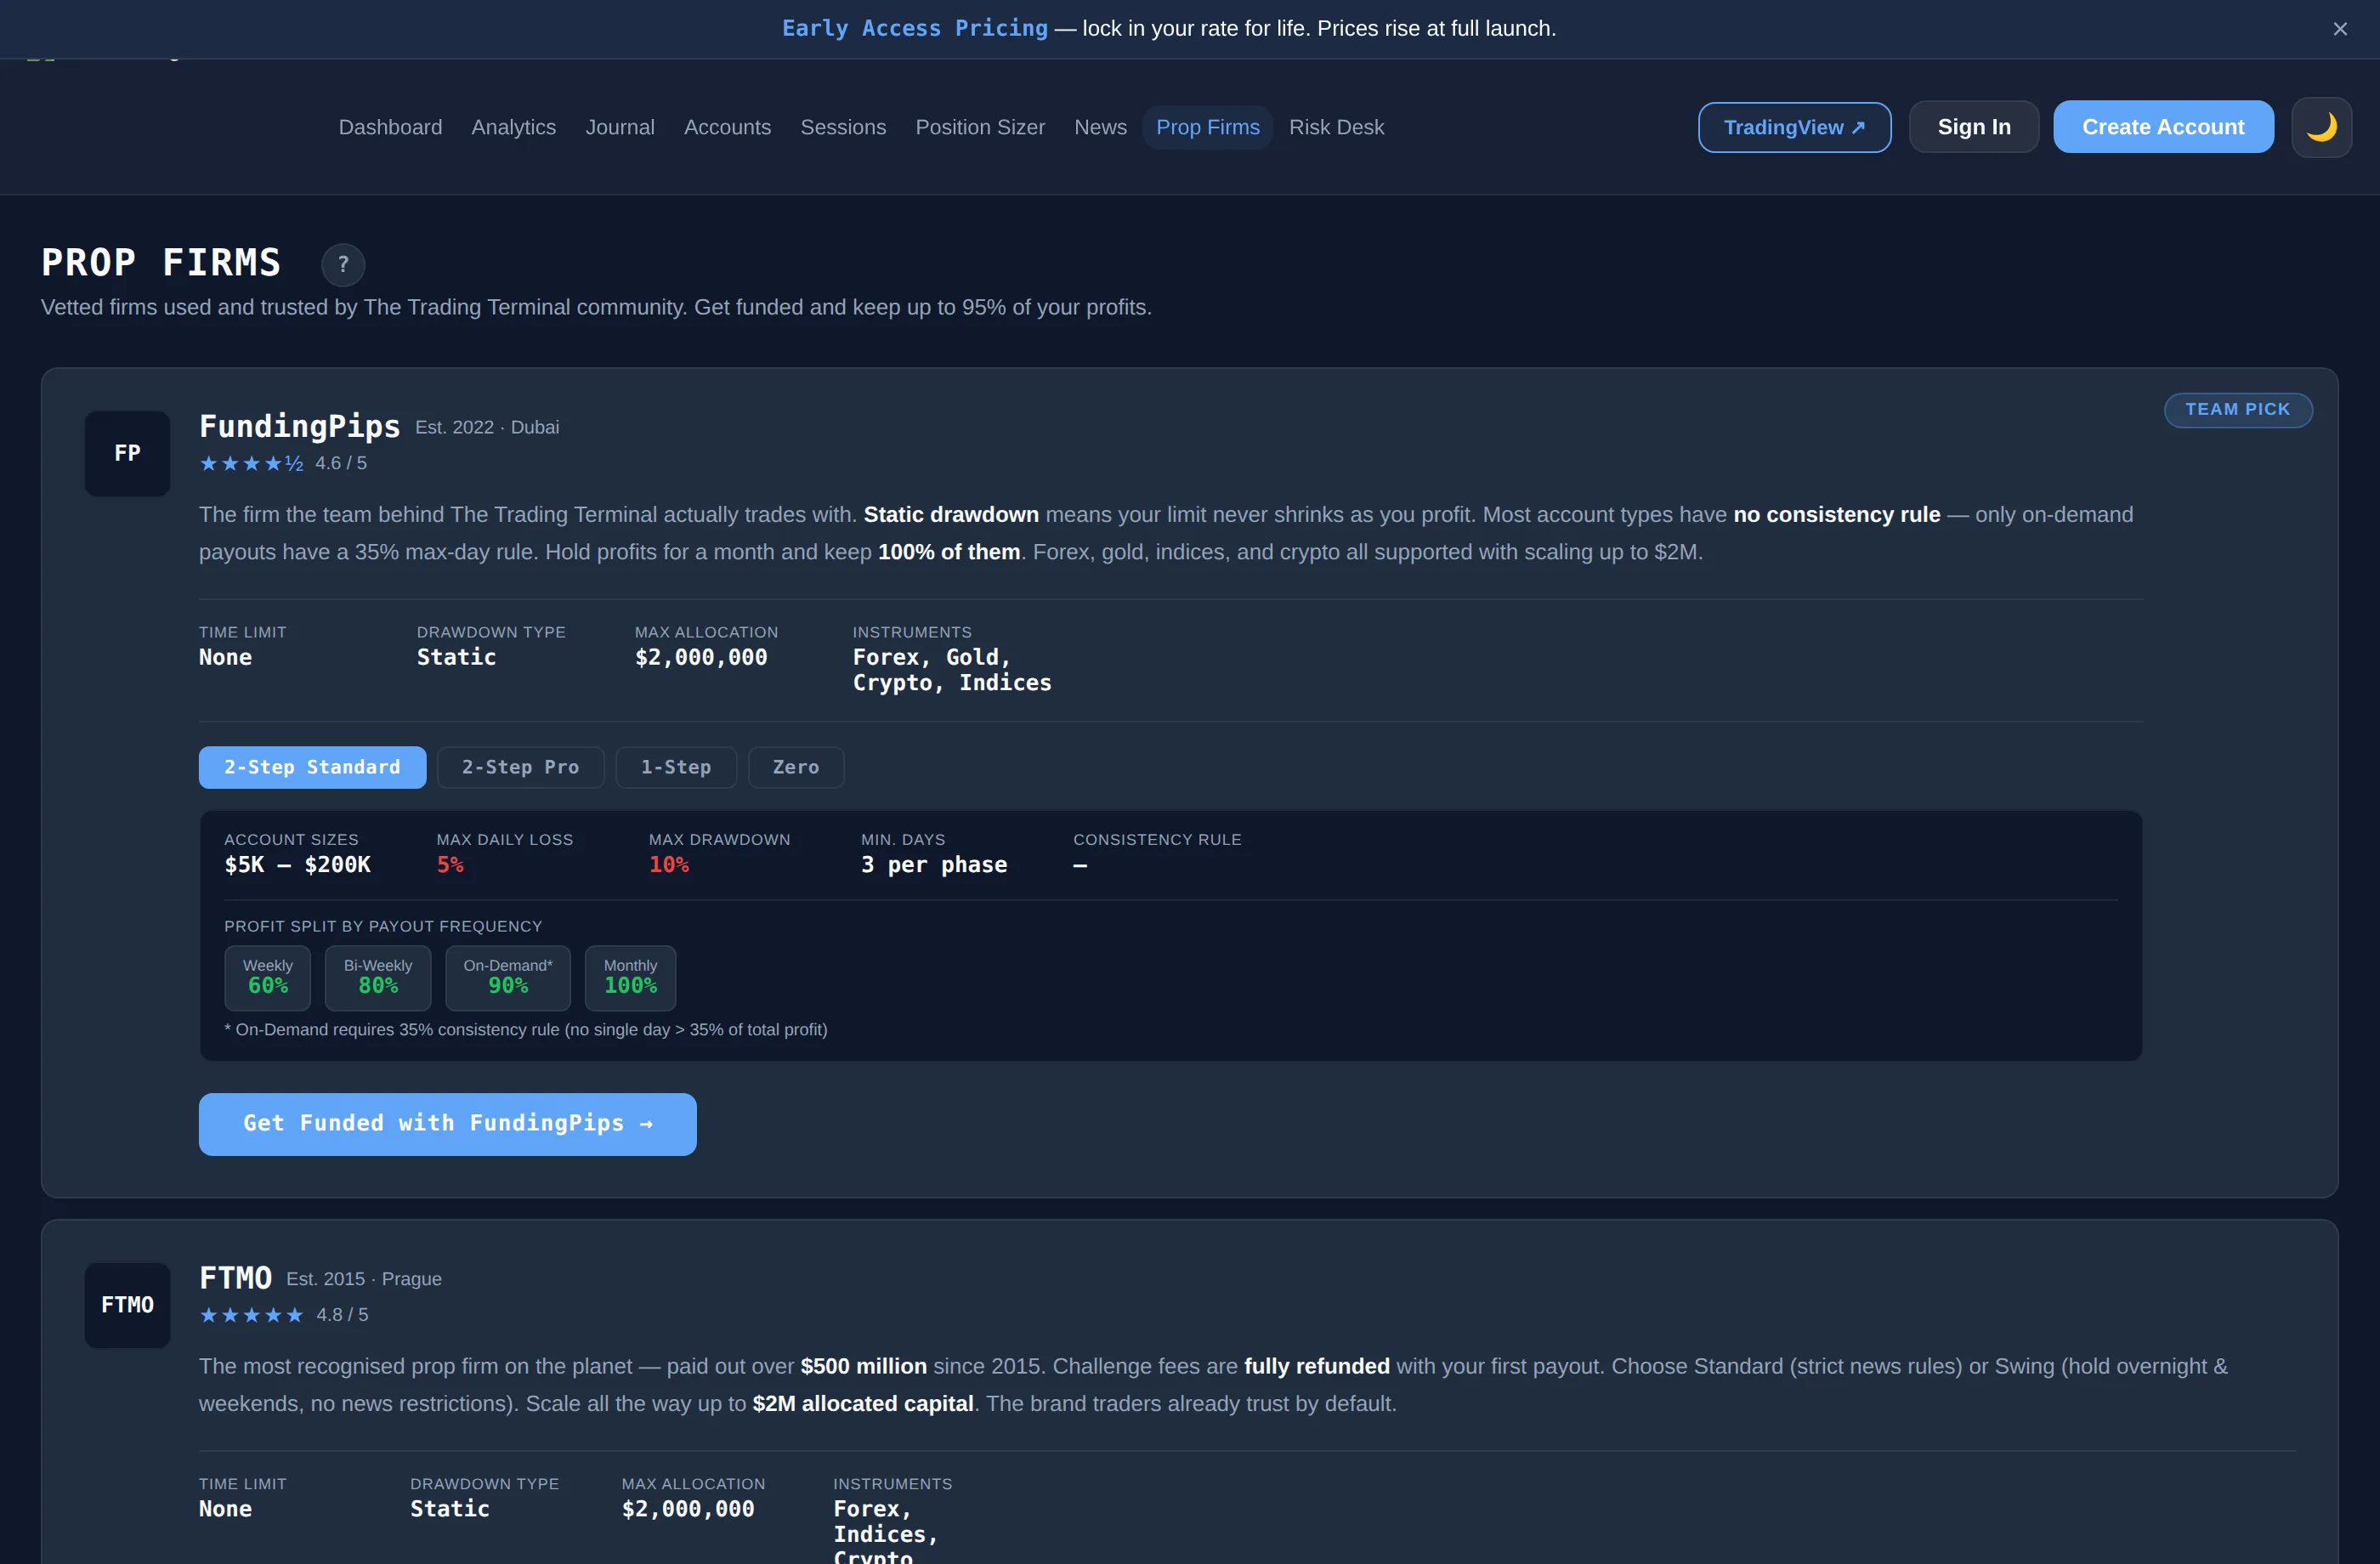The image size is (2380, 1564).
Task: Click the FTMO logo tile
Action: (127, 1305)
